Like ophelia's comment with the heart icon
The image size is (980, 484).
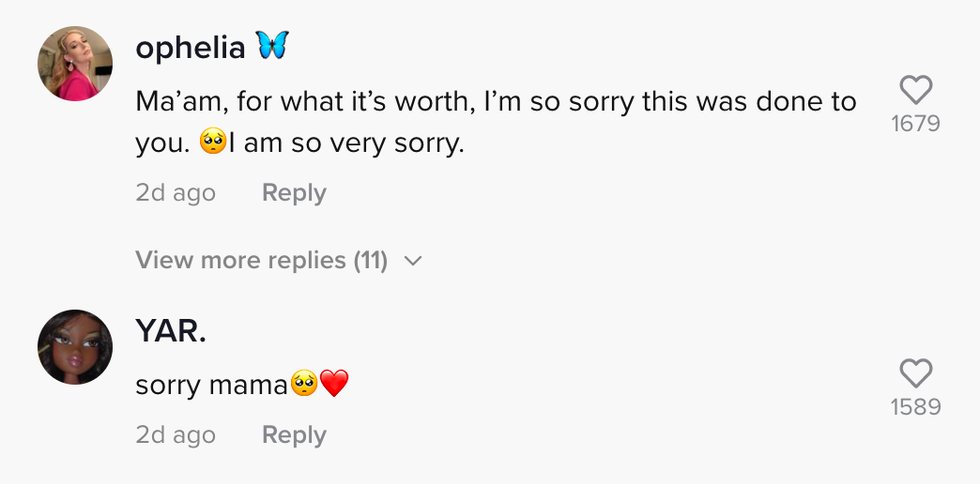[915, 91]
